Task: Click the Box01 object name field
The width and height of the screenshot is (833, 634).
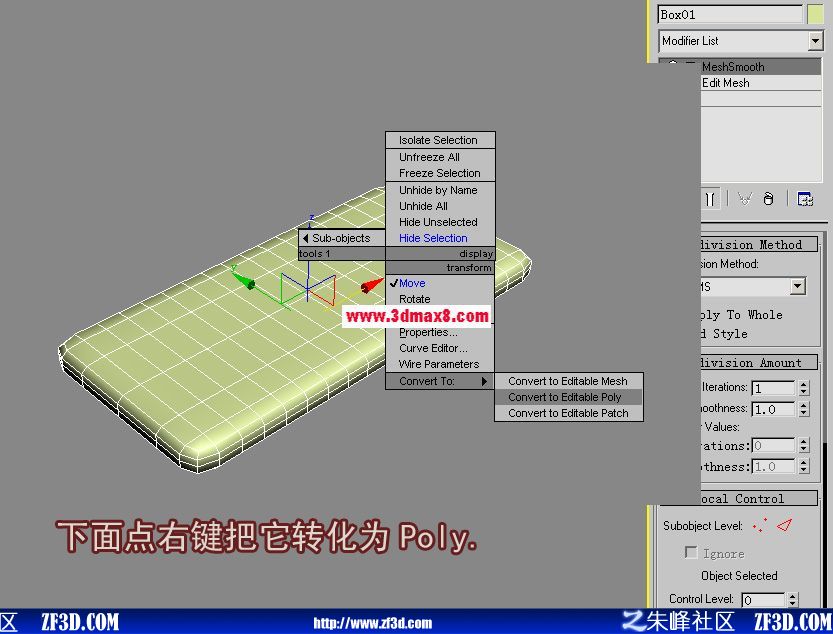Action: point(729,14)
